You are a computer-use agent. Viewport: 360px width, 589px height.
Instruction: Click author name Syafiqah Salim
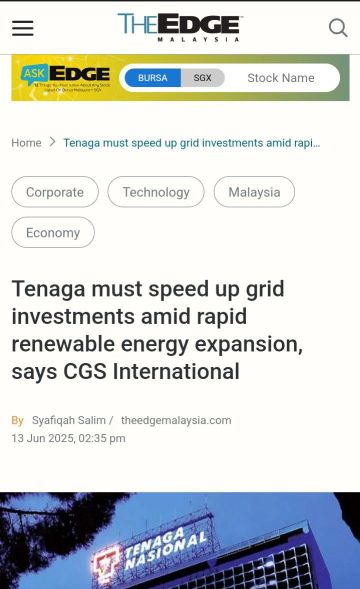[x=69, y=420]
